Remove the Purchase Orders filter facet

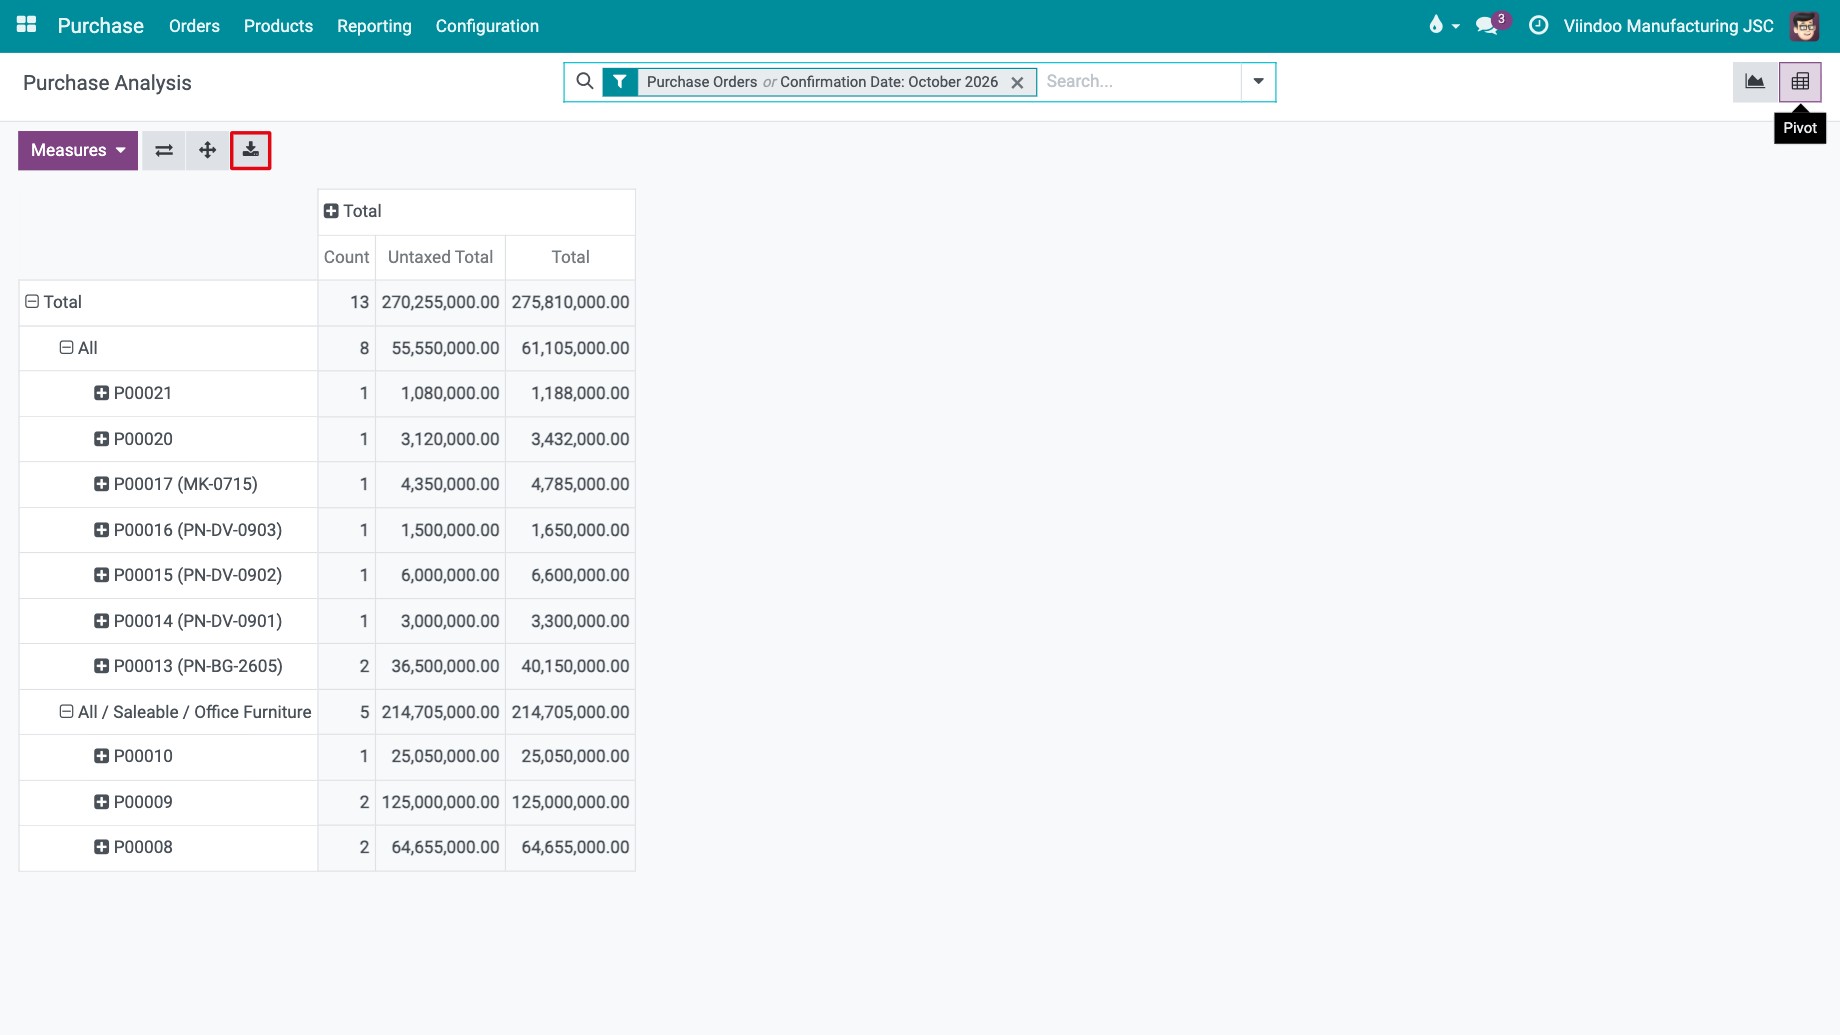[1017, 82]
